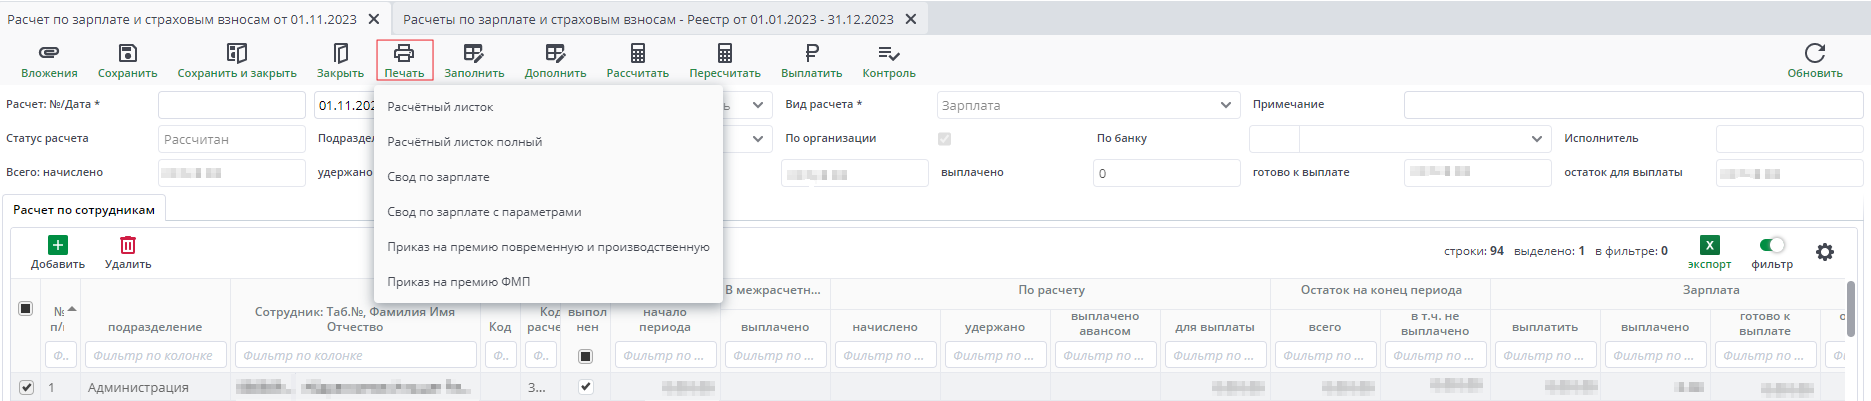Image resolution: width=1871 pixels, height=401 pixels.
Task: Click the Расчет №/Дата number field
Action: [x=232, y=105]
